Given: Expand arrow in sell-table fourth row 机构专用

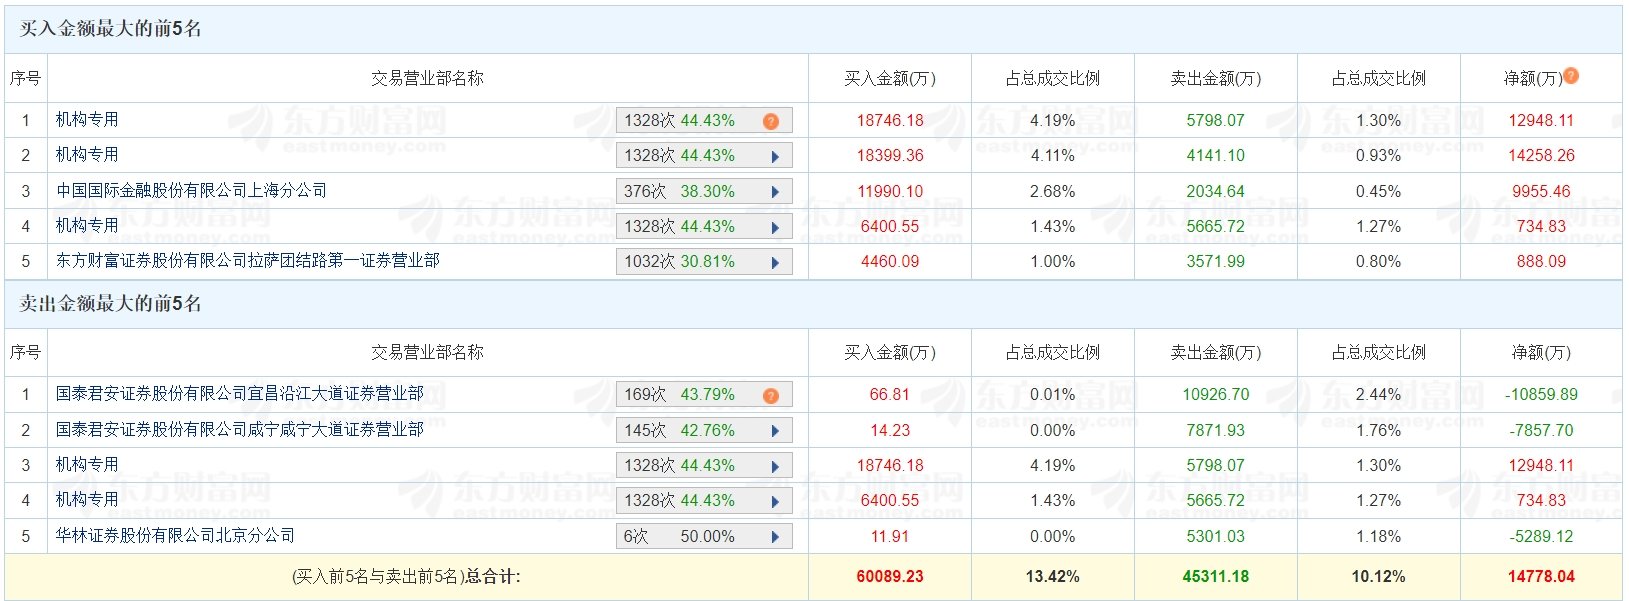Looking at the screenshot, I should [x=775, y=501].
